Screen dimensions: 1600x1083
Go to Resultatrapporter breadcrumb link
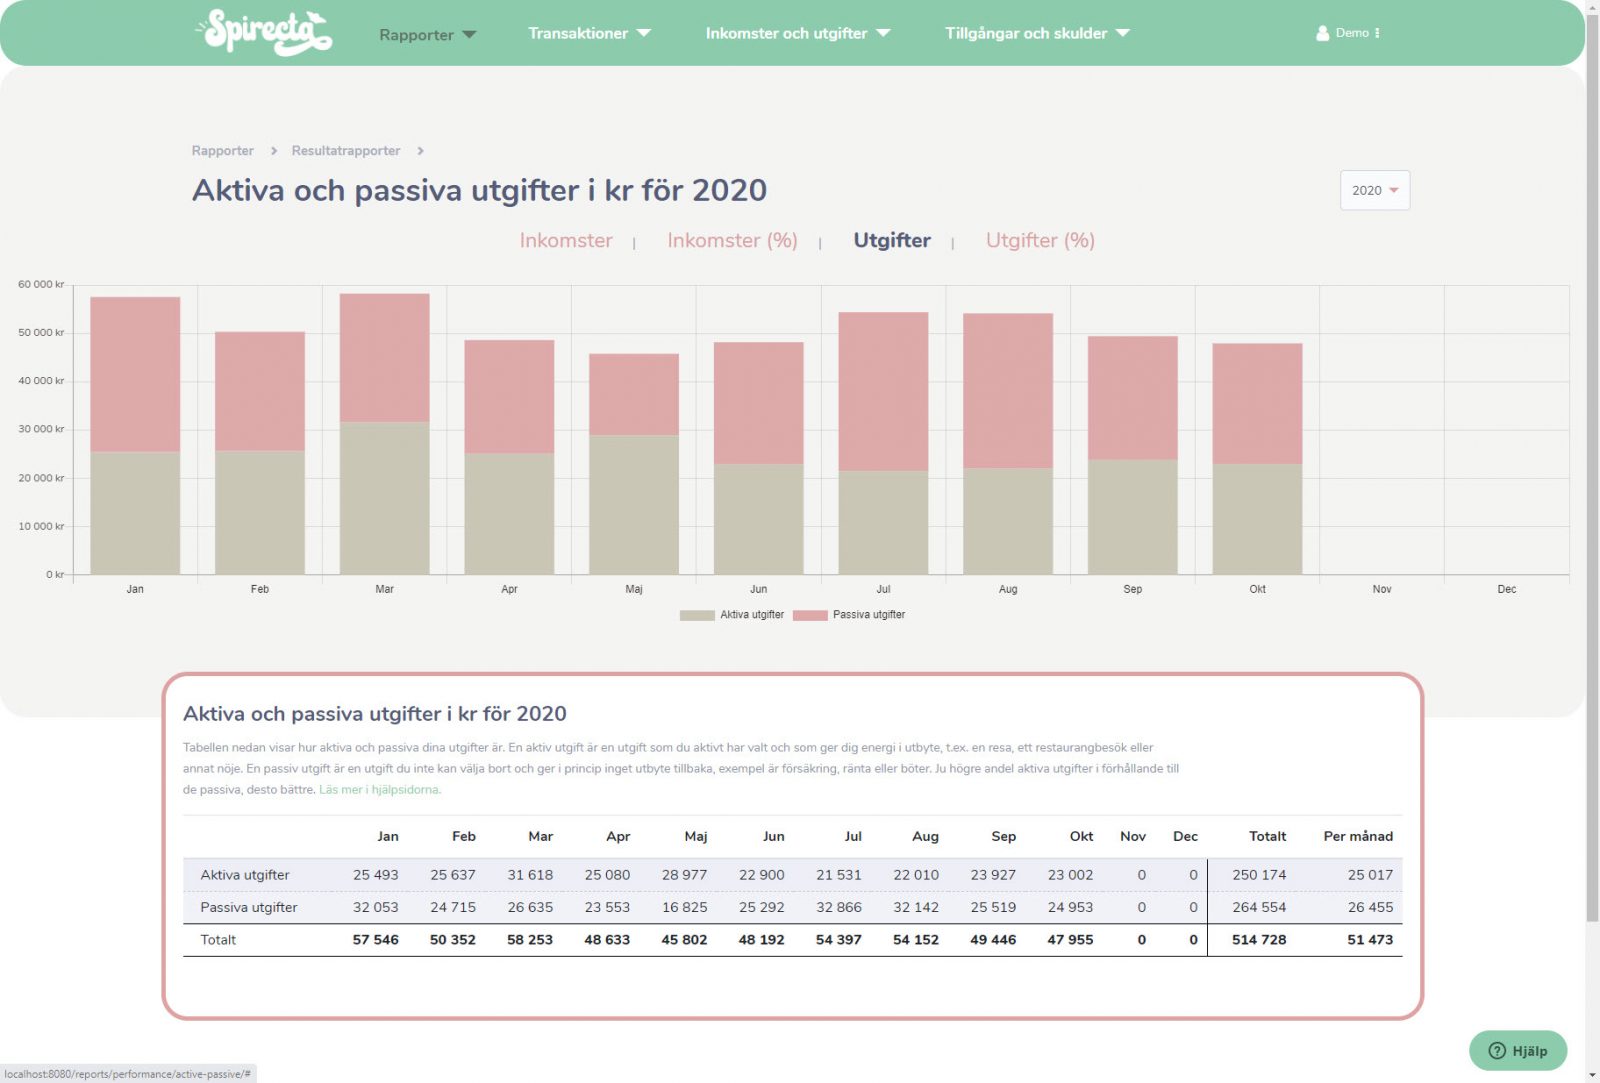[x=345, y=151]
